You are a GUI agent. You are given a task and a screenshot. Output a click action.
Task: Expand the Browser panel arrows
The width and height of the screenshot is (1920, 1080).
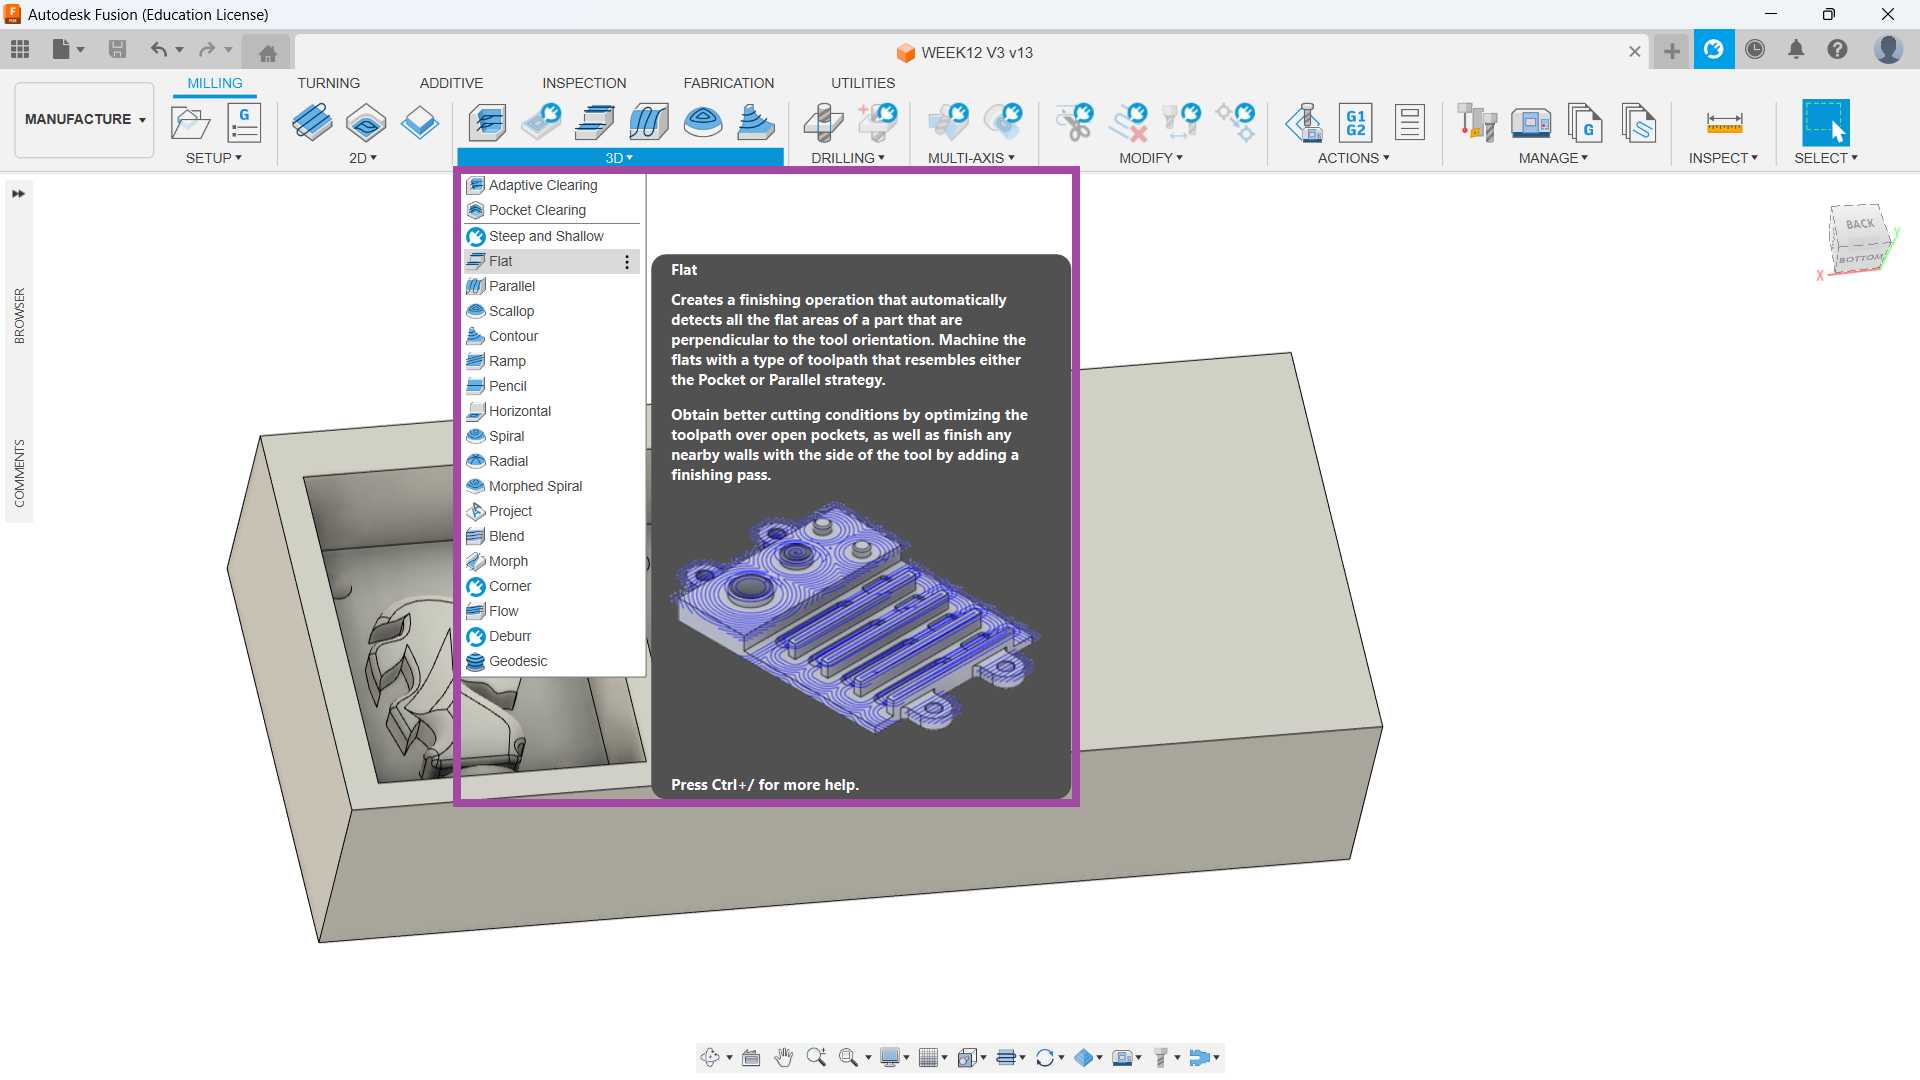click(x=18, y=194)
